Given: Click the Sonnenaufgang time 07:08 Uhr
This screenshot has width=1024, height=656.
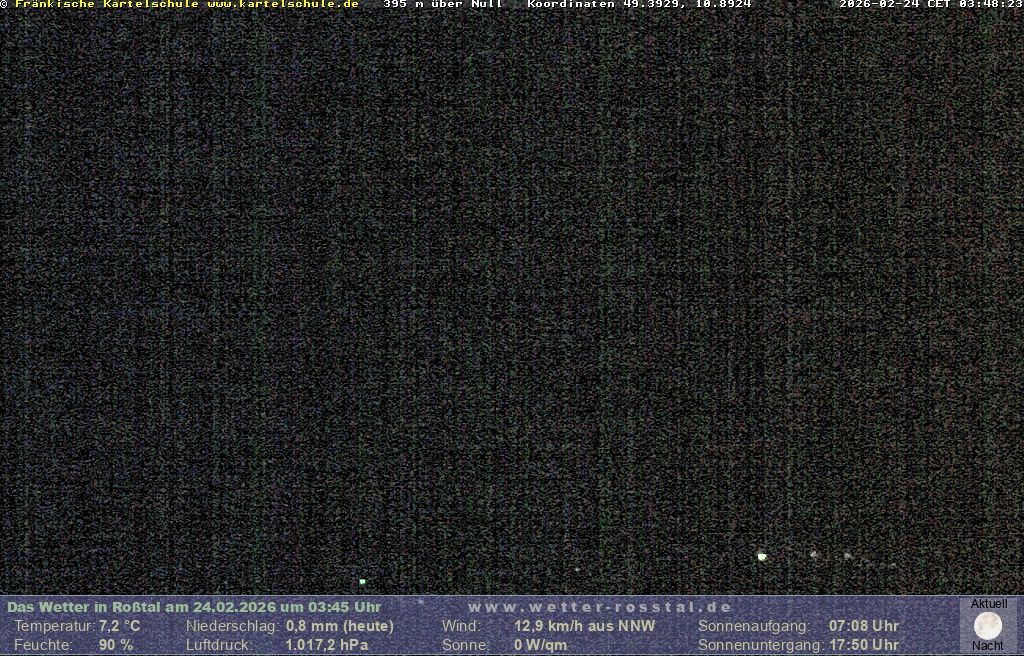Looking at the screenshot, I should point(864,626).
